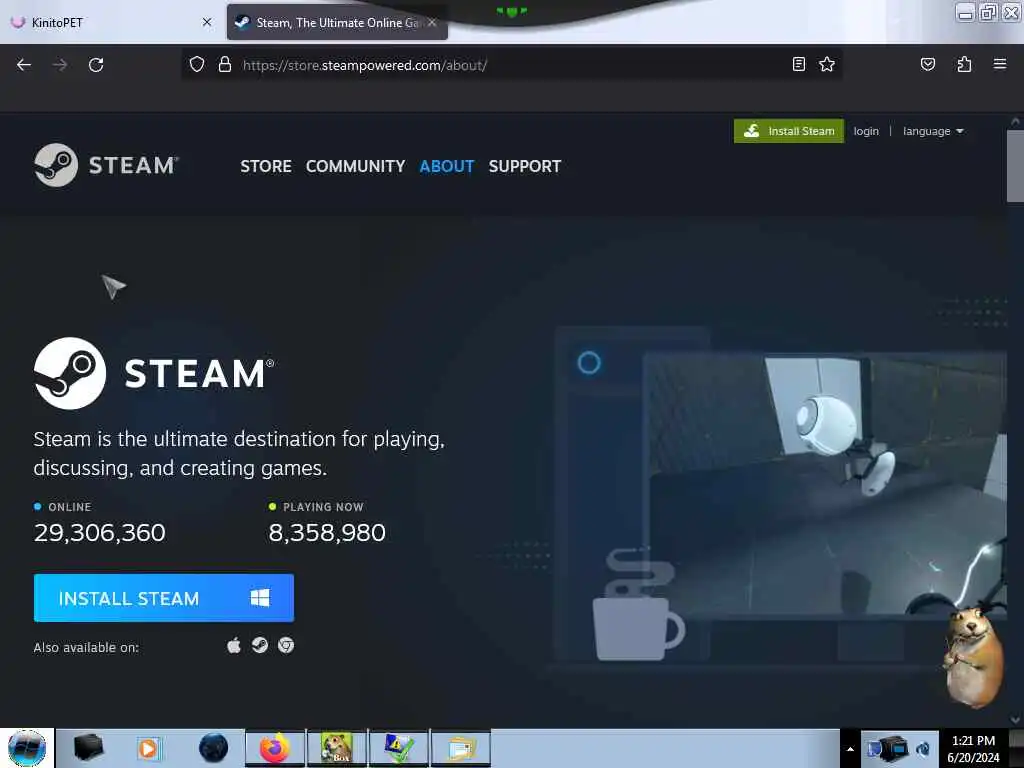Open the tracking protection shield icon

coord(197,65)
